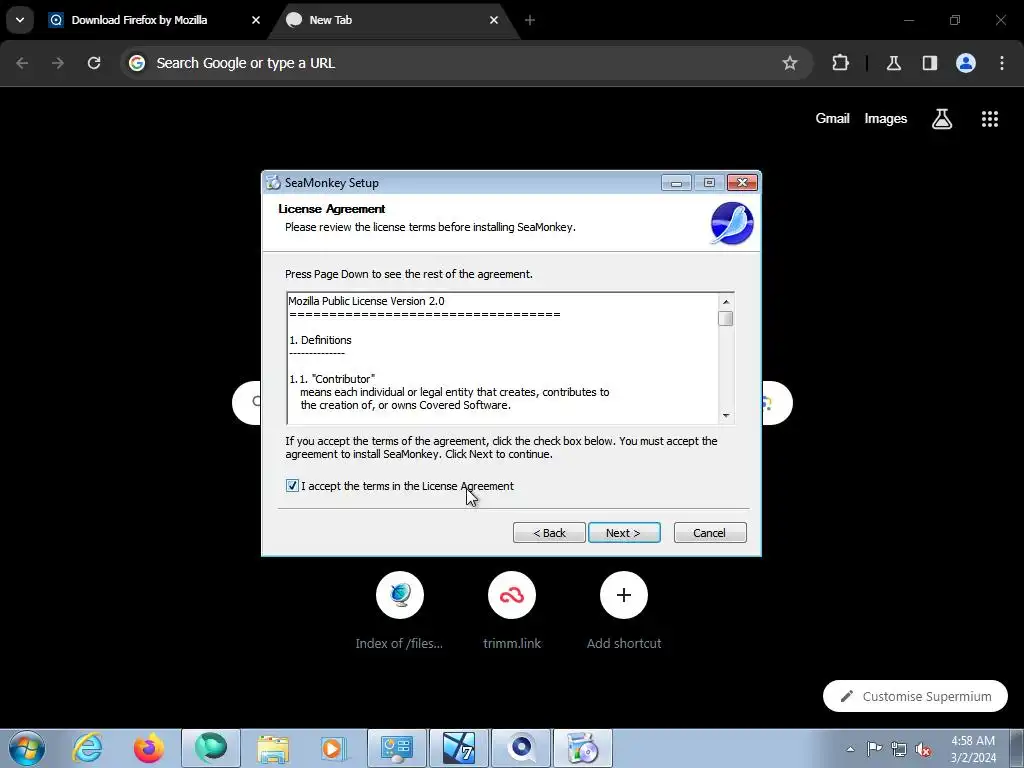Open the Windows Start menu

(27, 748)
